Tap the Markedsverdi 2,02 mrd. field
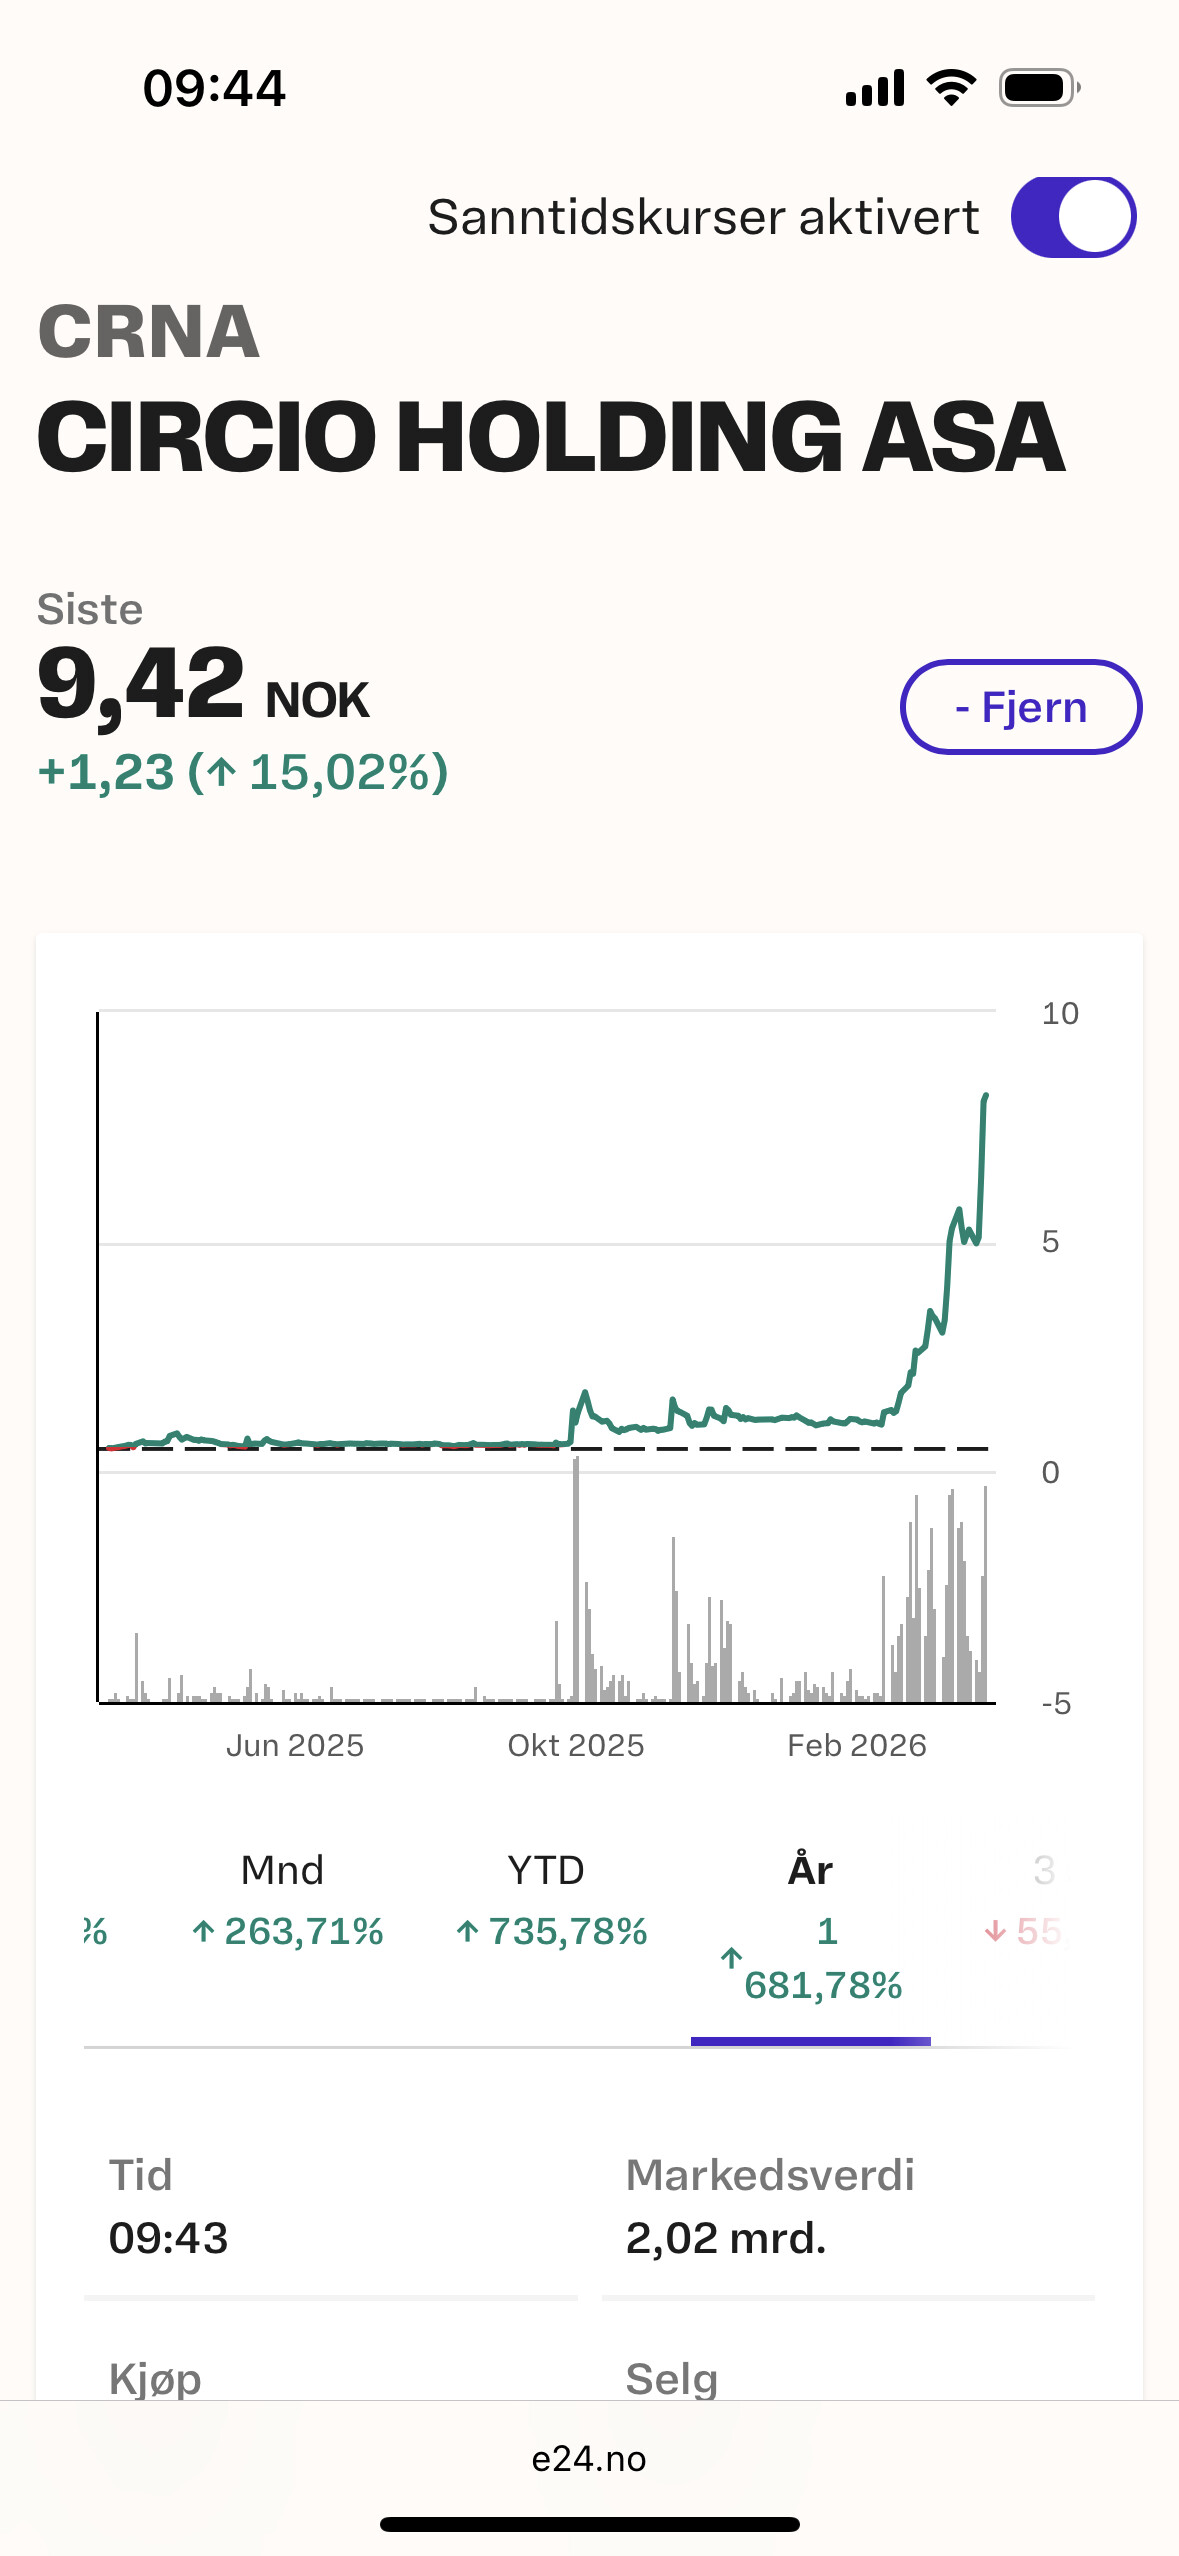This screenshot has width=1179, height=2556. tap(770, 2207)
